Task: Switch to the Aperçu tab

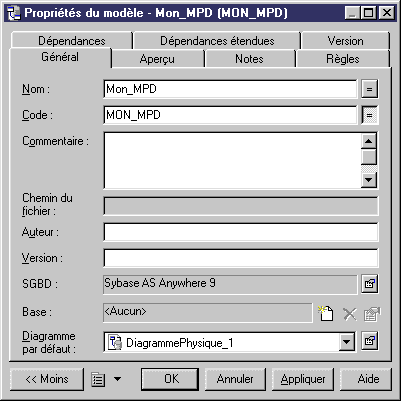Action: pyautogui.click(x=157, y=59)
